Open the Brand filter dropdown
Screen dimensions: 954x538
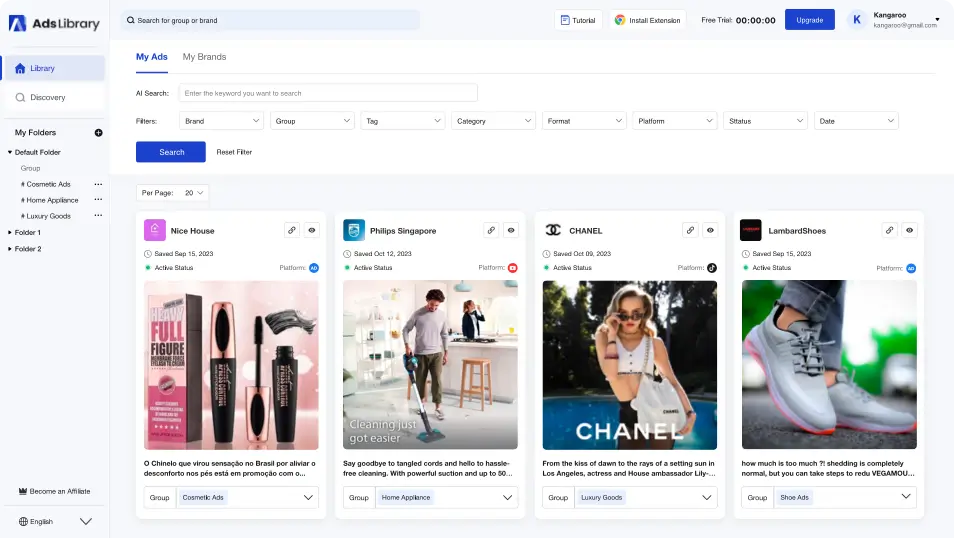point(221,121)
